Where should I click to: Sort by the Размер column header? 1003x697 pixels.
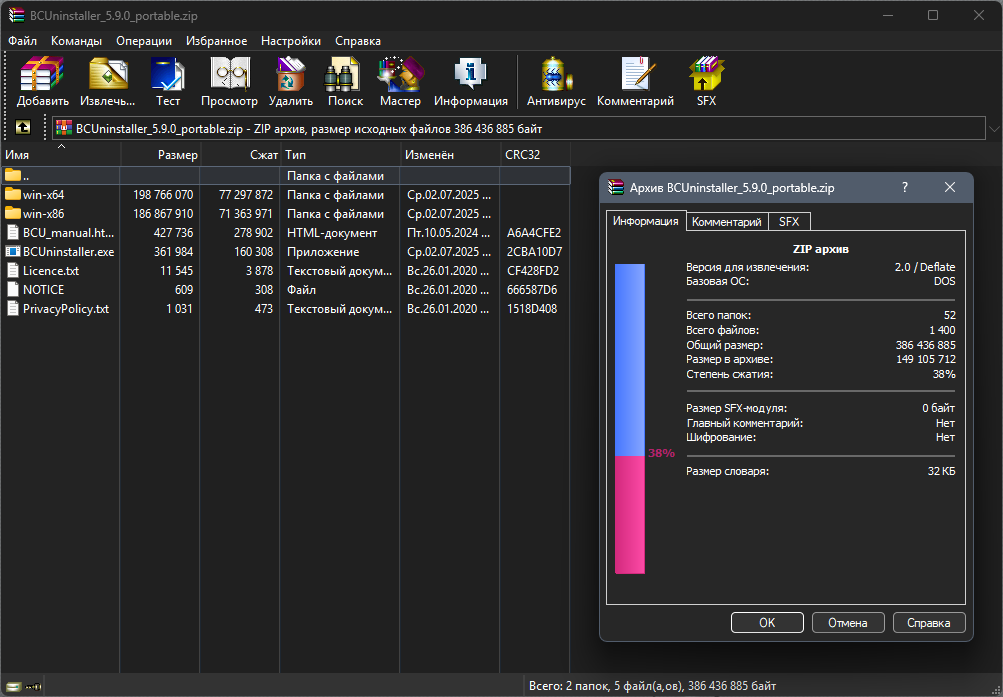[x=161, y=155]
